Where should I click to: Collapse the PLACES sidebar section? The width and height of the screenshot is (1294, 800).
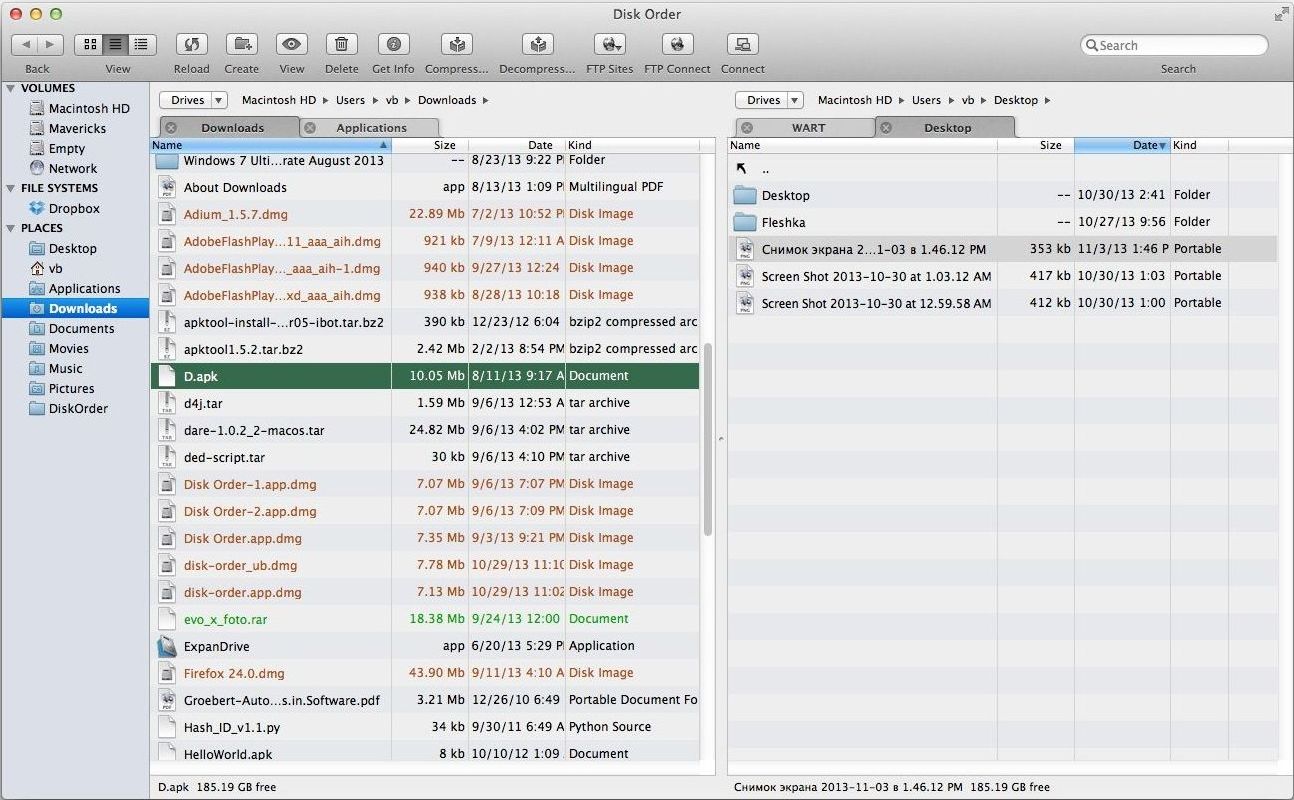tap(11, 228)
